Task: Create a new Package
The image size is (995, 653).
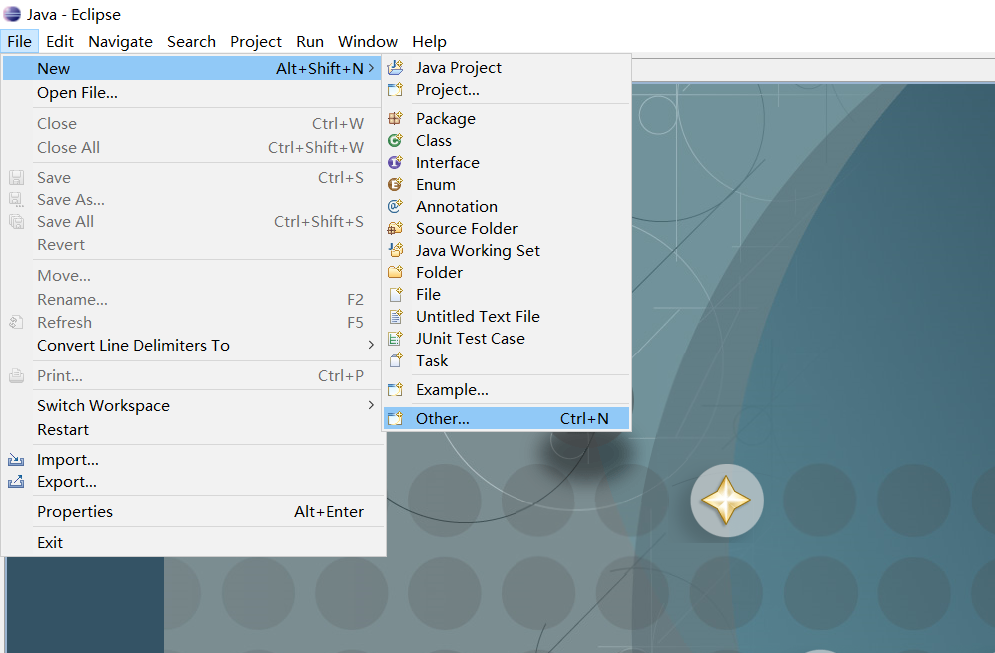Action: 506,118
